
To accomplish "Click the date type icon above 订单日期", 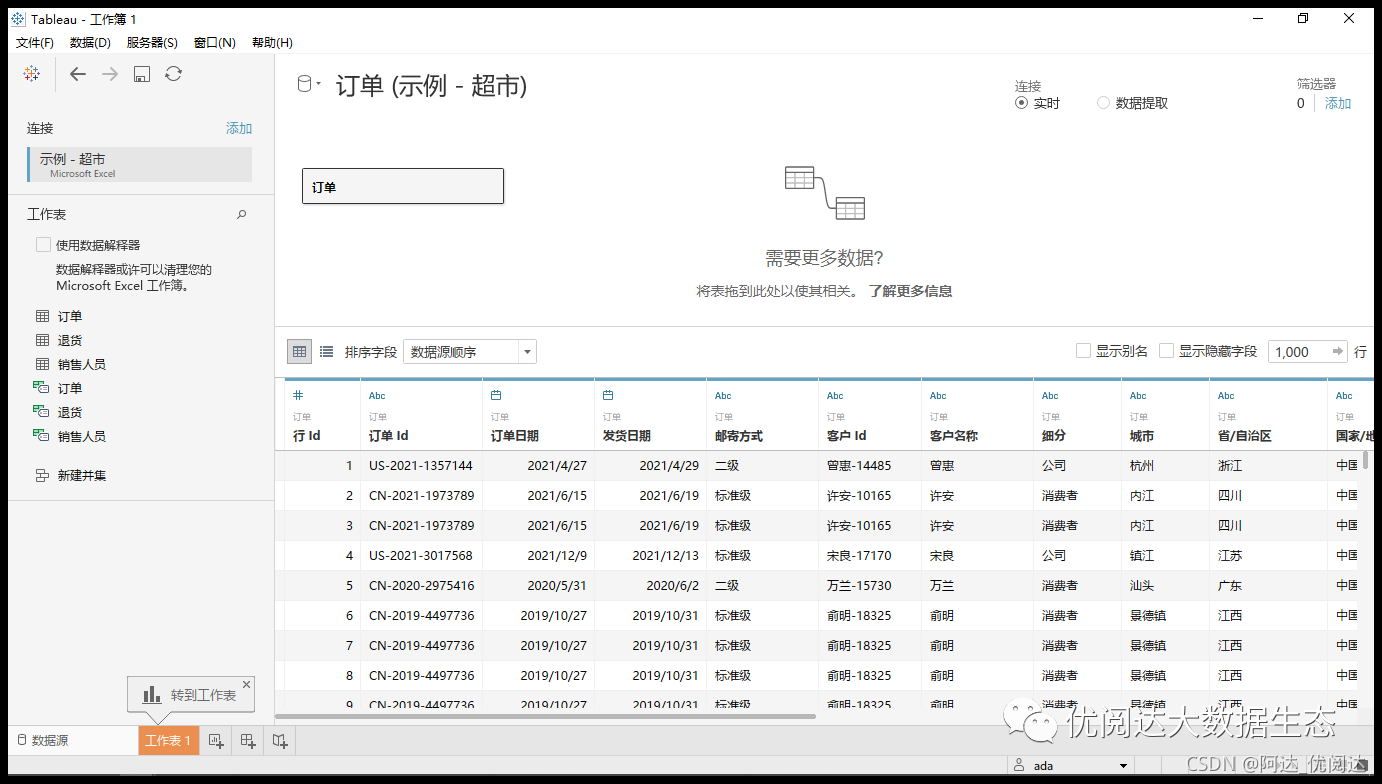I will coord(496,395).
